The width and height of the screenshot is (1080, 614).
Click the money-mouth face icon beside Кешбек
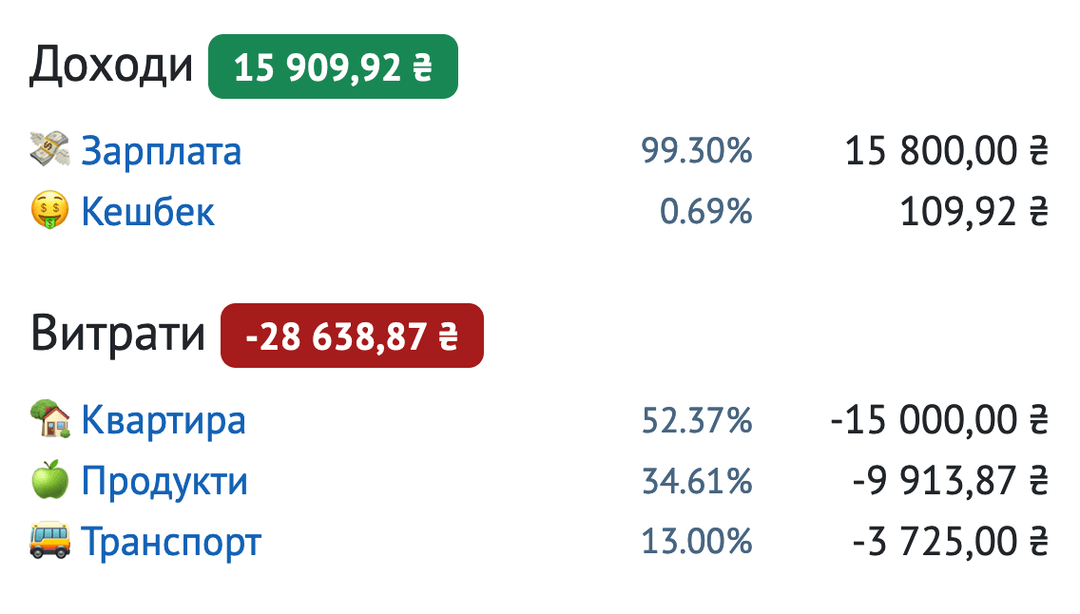tap(50, 212)
